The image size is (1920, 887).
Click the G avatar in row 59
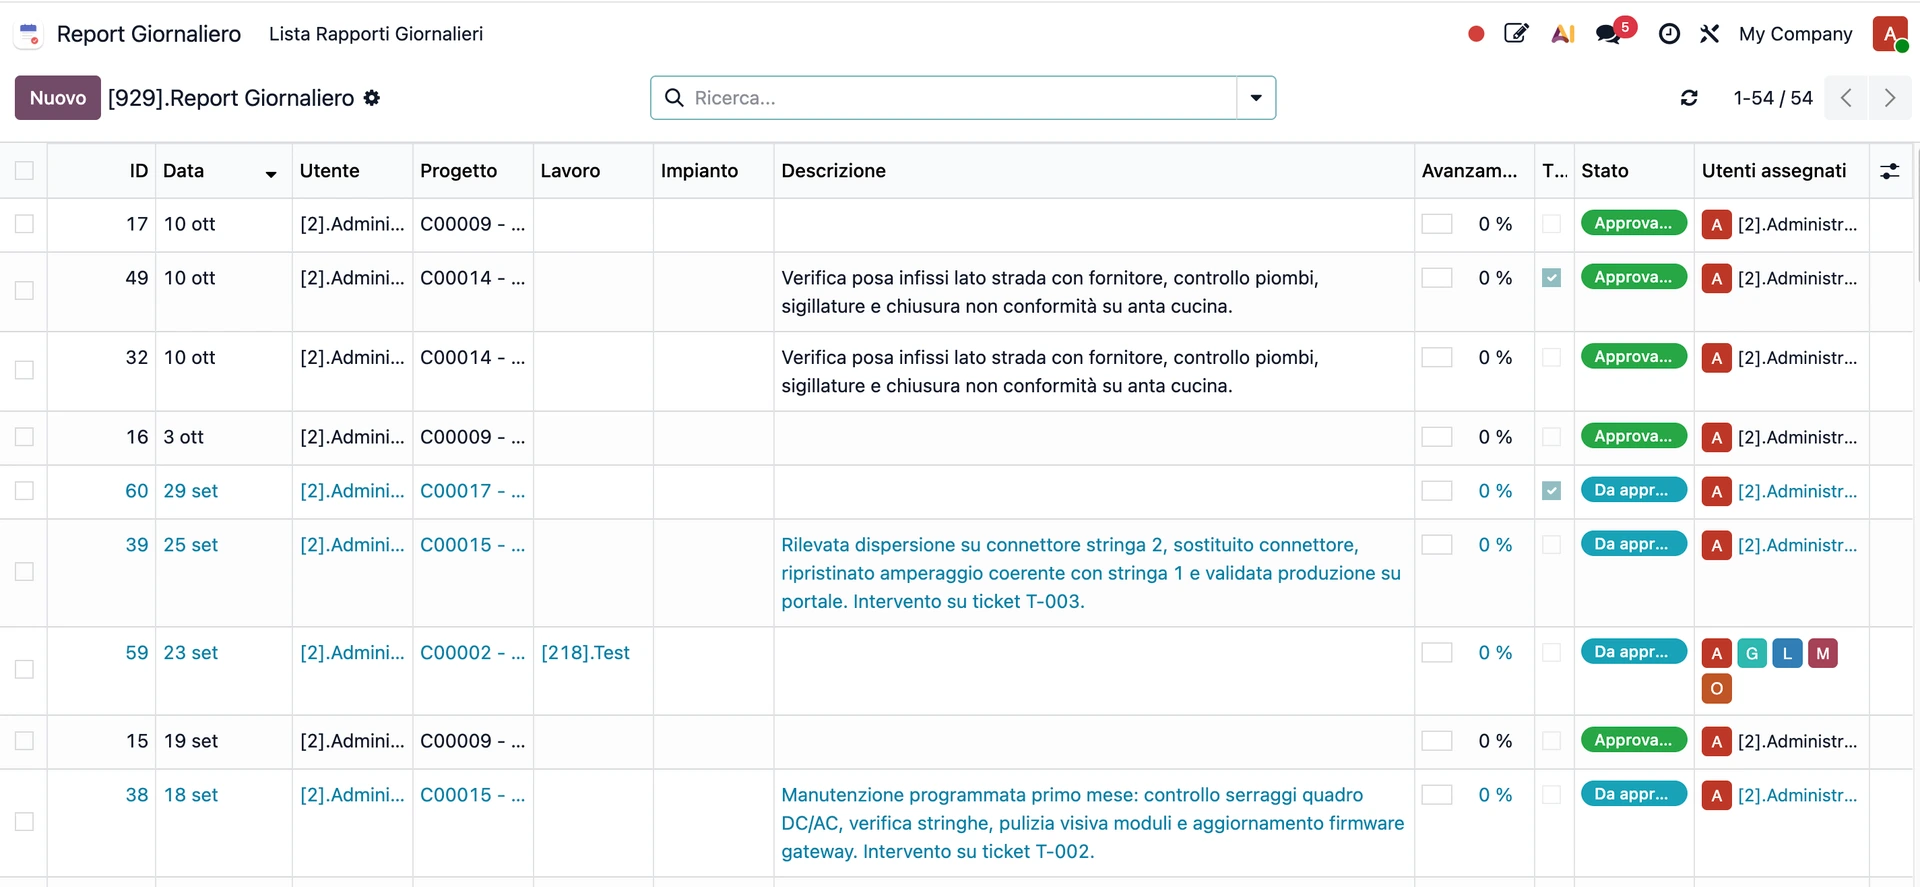(1752, 654)
